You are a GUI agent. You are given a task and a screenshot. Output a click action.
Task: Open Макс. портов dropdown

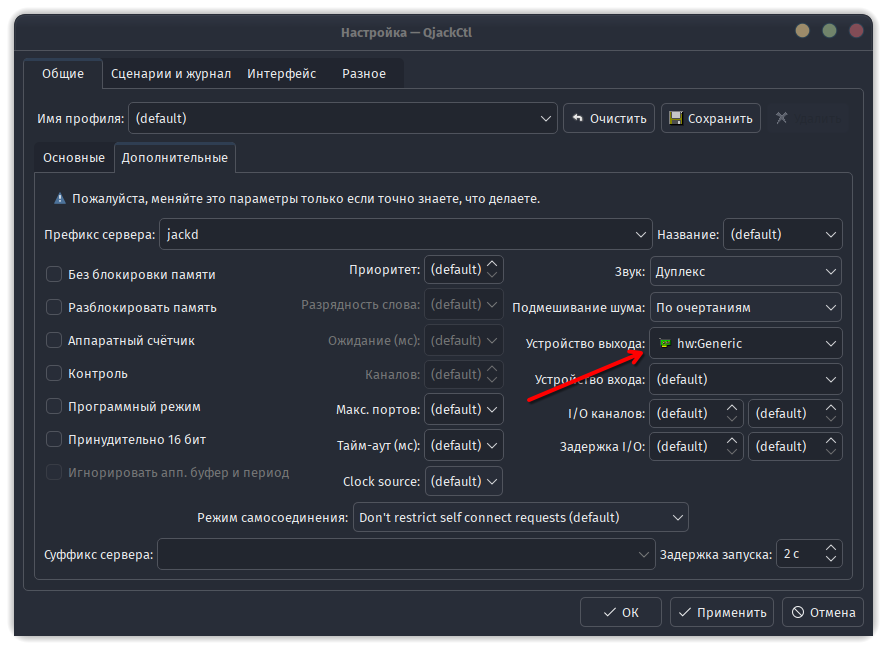point(463,410)
